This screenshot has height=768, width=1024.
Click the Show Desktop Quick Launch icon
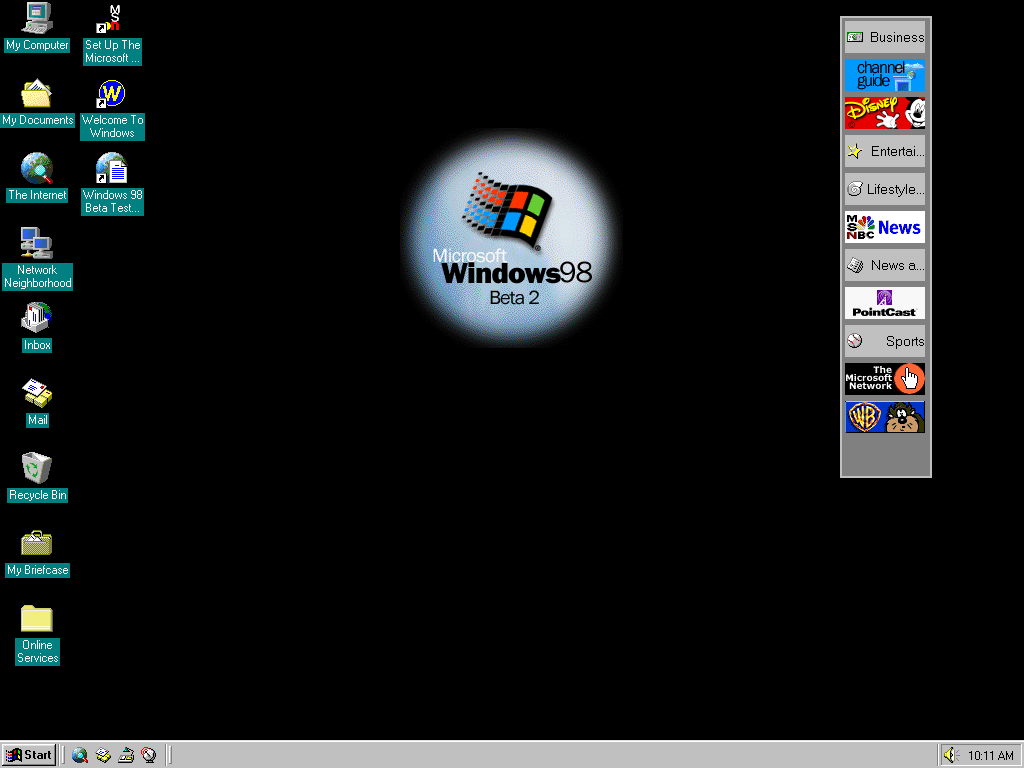[x=126, y=755]
